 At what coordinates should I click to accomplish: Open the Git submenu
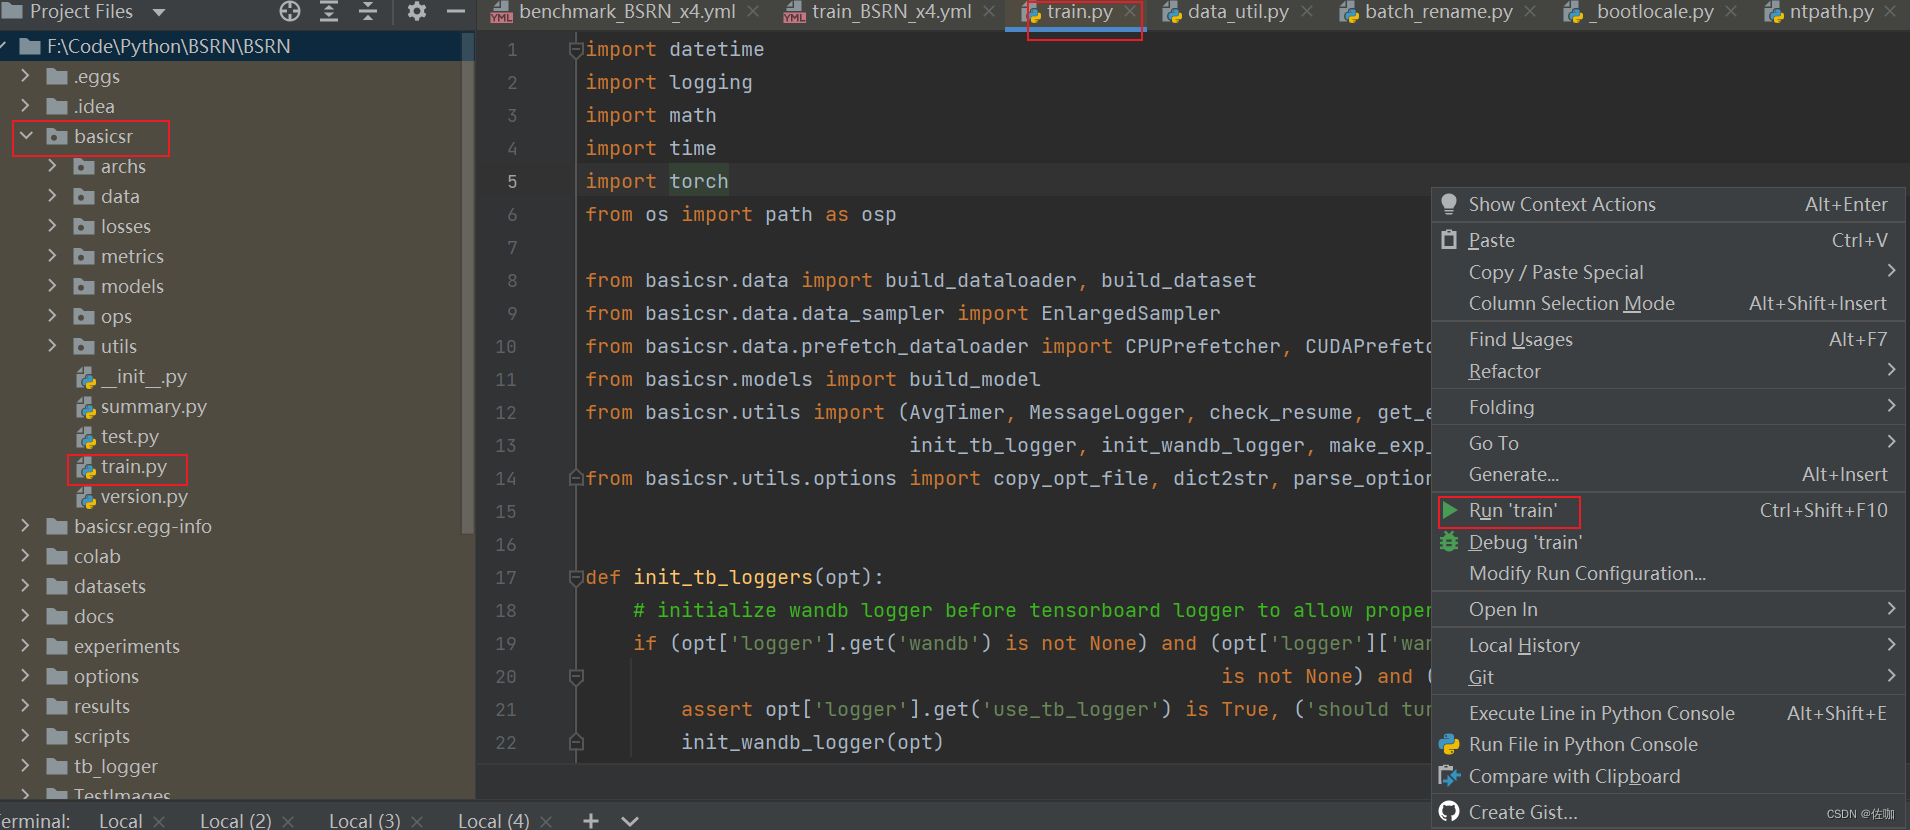click(x=1668, y=677)
